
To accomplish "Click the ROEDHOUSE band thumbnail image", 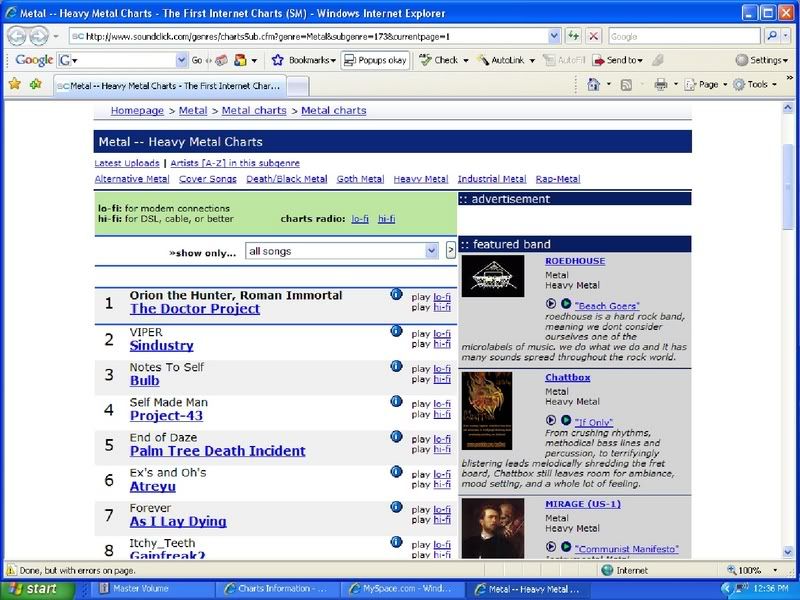I will [x=493, y=276].
